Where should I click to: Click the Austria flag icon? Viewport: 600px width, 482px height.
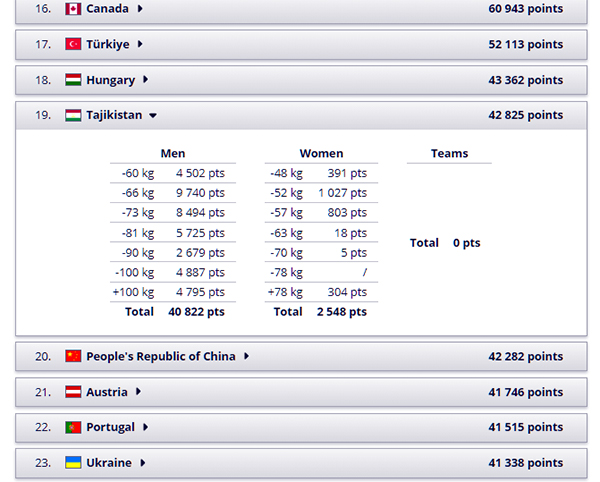click(73, 392)
